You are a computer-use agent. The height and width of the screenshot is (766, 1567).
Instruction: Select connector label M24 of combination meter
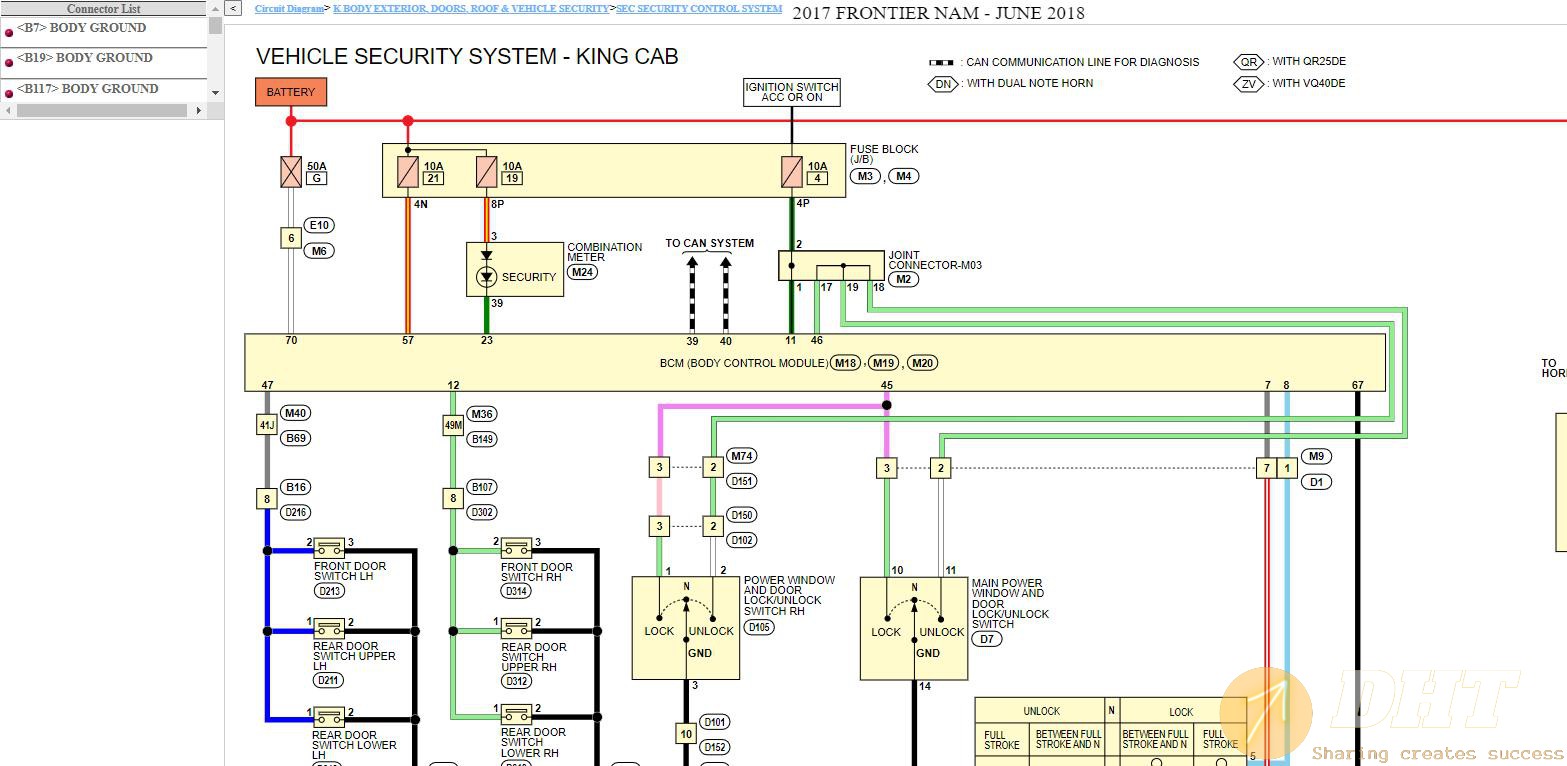[x=582, y=272]
